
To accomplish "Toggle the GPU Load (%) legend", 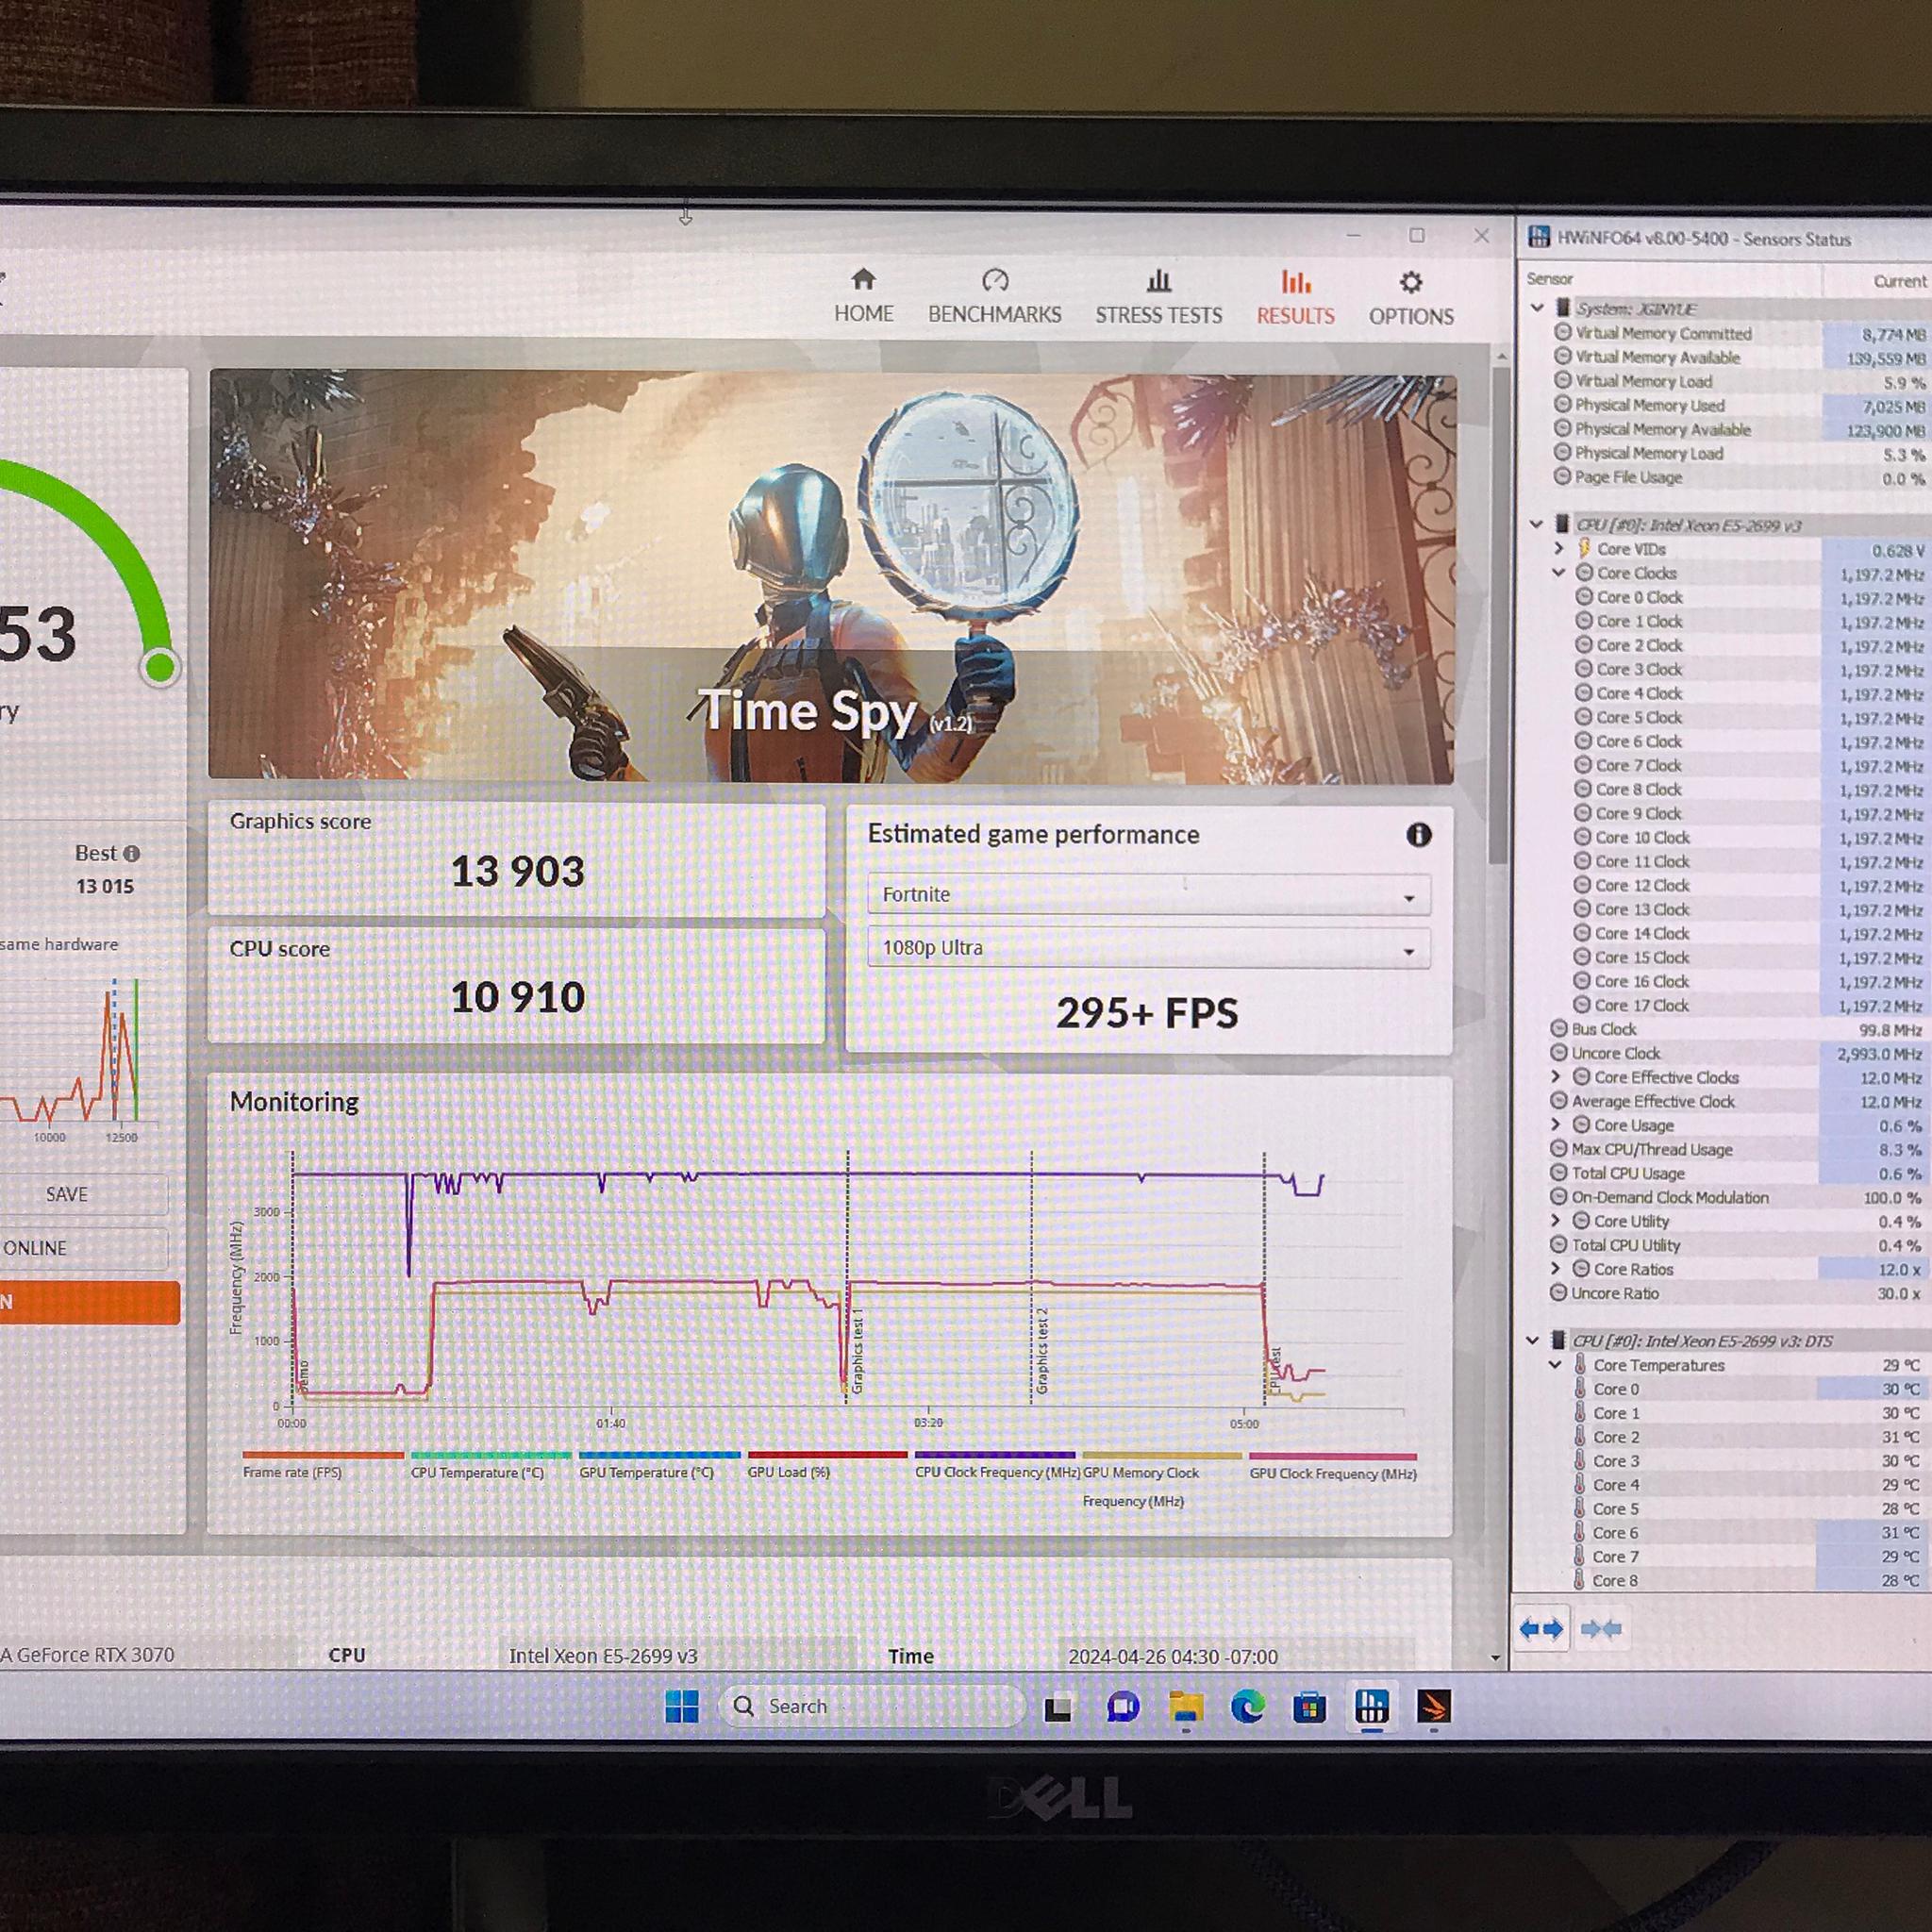I will pos(828,1463).
